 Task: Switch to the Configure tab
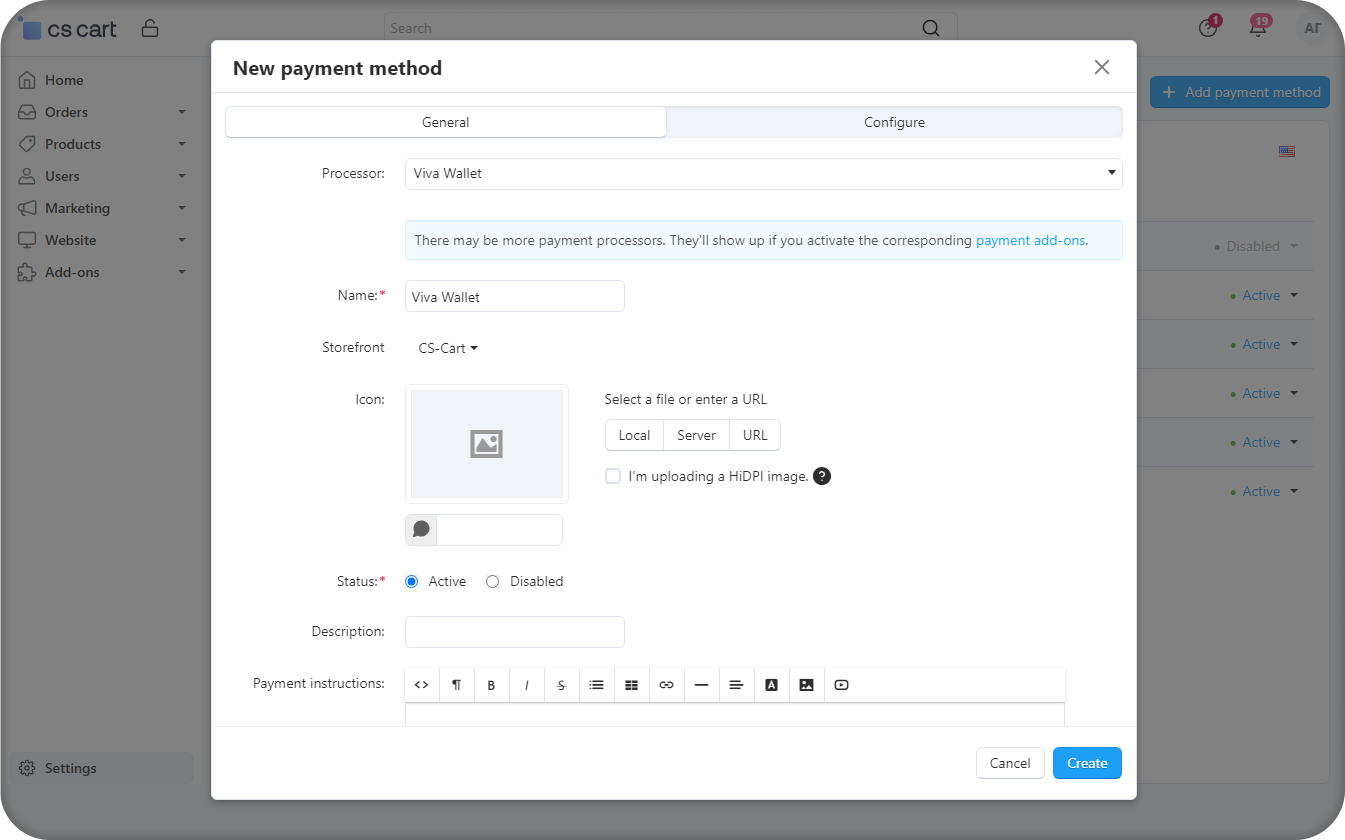(894, 122)
